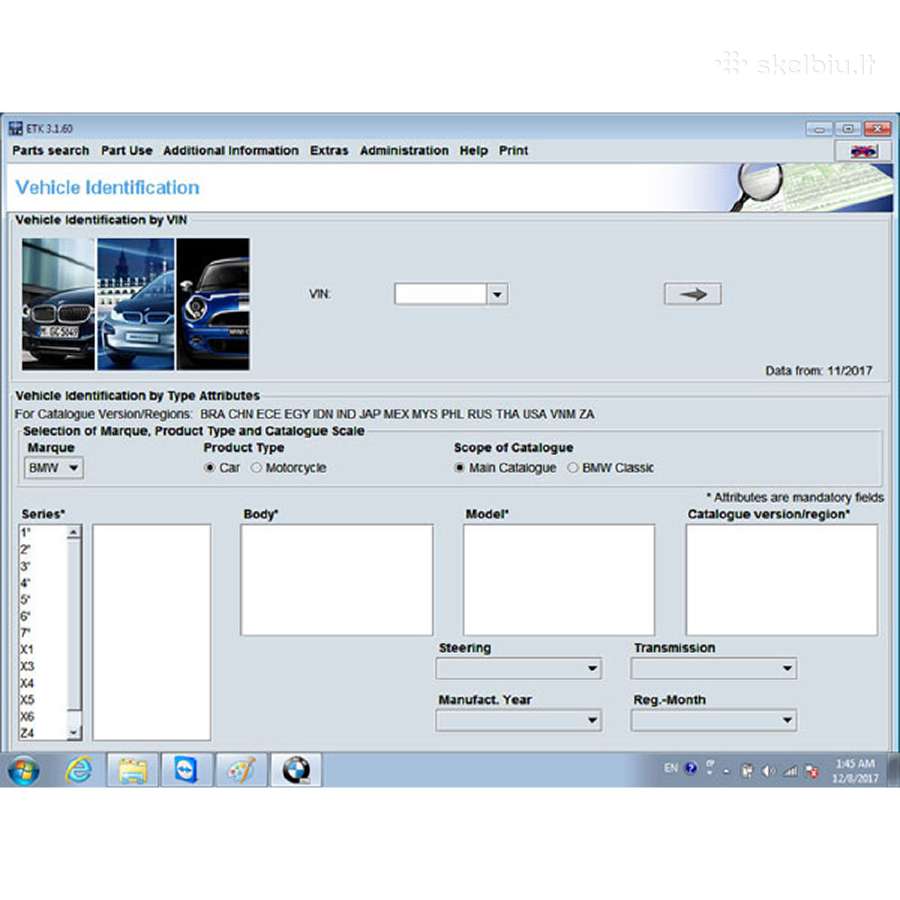
Task: Click the volume speaker tray icon
Action: click(768, 771)
